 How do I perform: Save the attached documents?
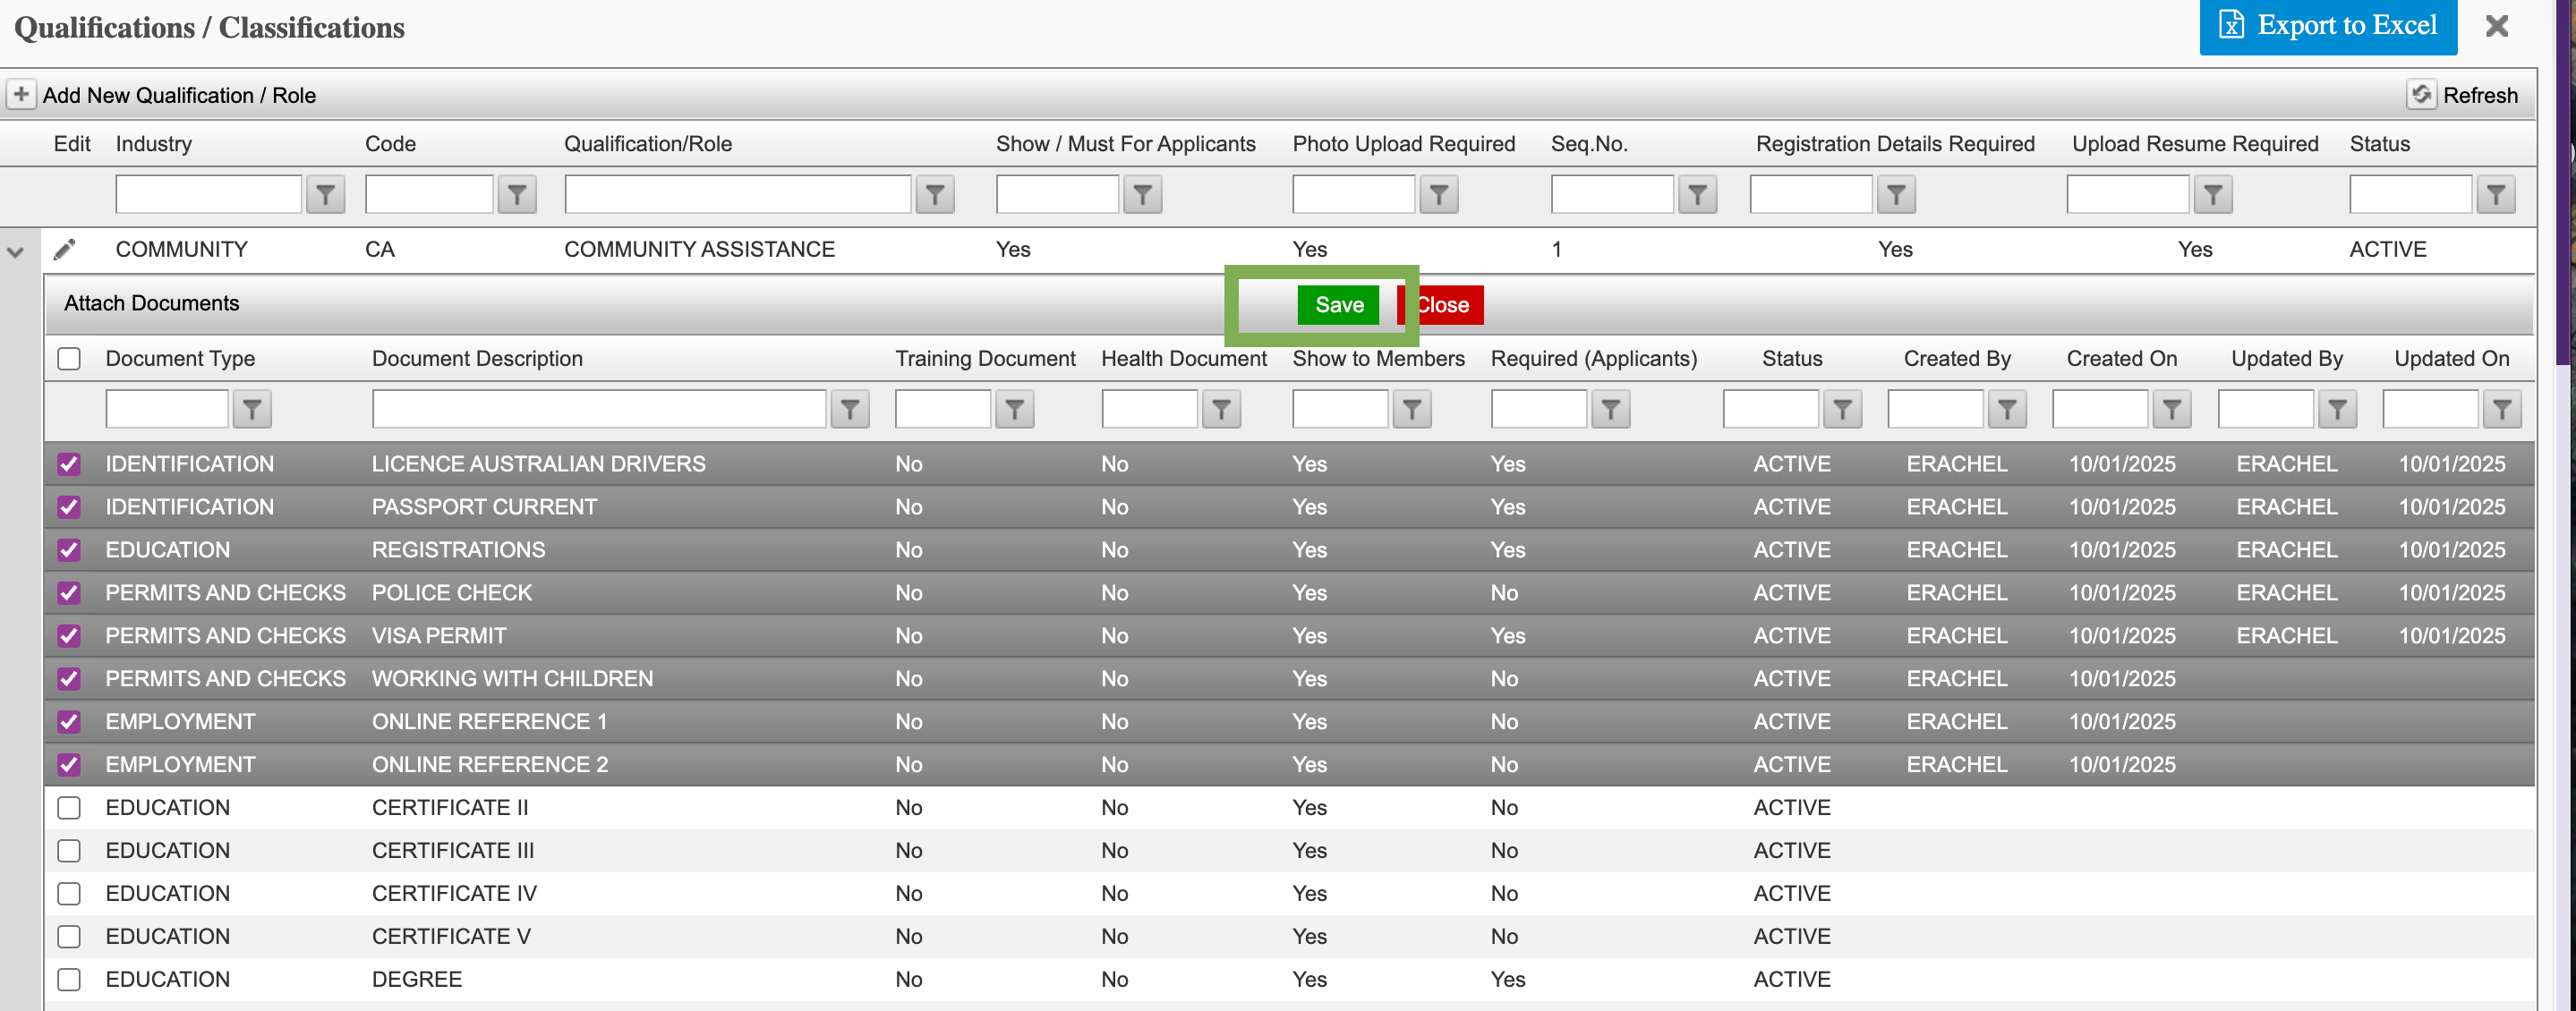(1338, 304)
